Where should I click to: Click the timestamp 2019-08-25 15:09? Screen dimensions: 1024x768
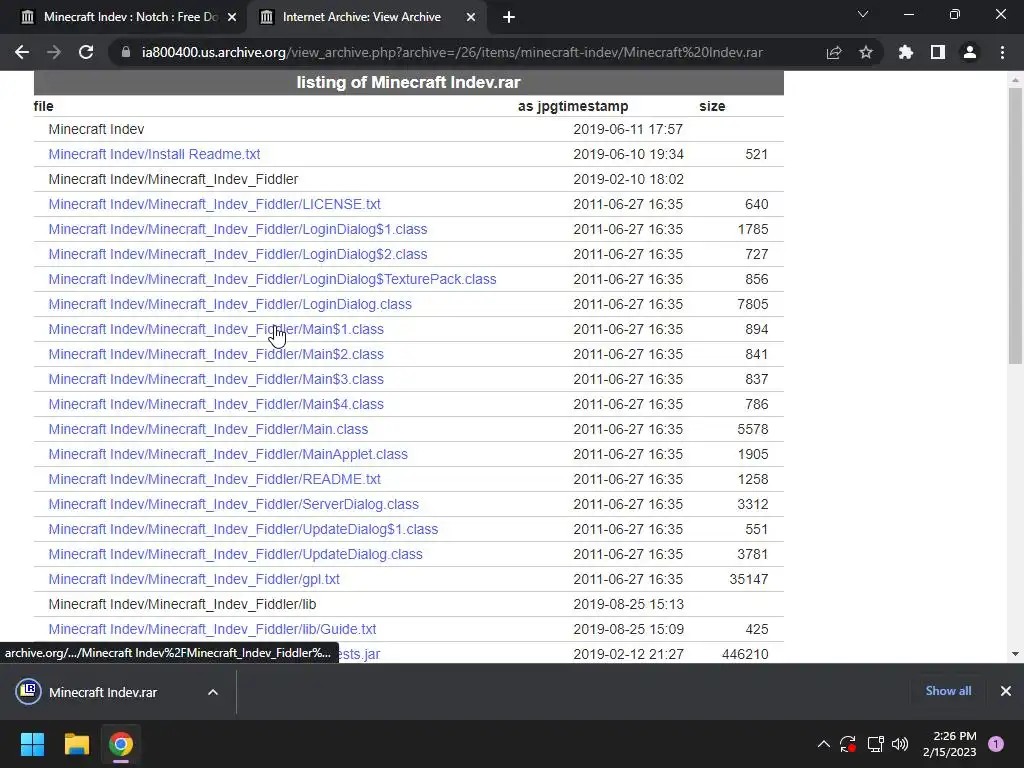[x=628, y=630]
